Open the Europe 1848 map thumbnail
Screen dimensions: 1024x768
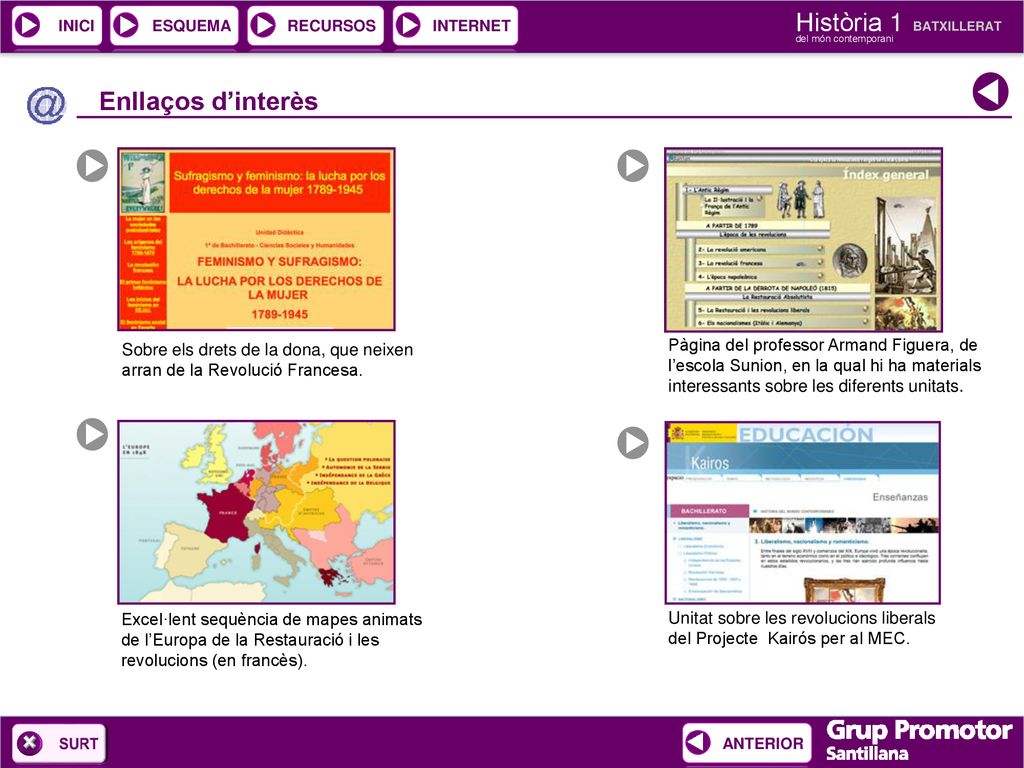[257, 512]
